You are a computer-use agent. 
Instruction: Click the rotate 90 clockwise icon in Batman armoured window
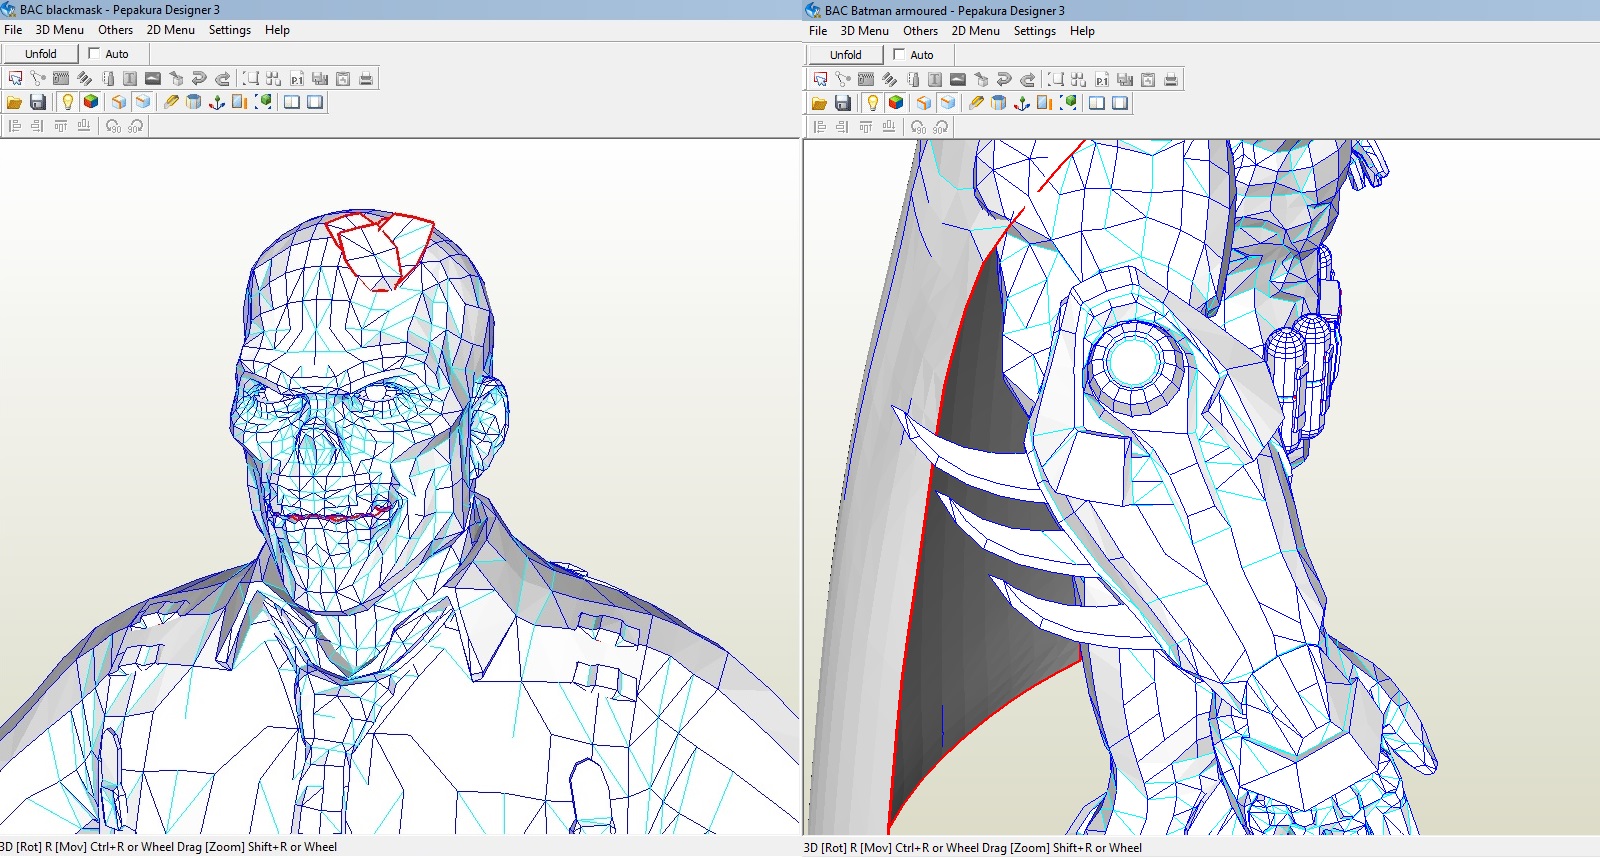(x=941, y=127)
